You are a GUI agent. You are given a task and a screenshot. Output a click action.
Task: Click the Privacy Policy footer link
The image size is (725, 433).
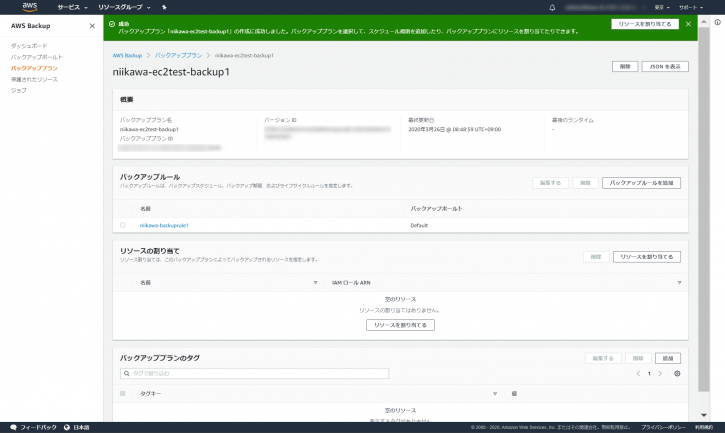tap(664, 427)
